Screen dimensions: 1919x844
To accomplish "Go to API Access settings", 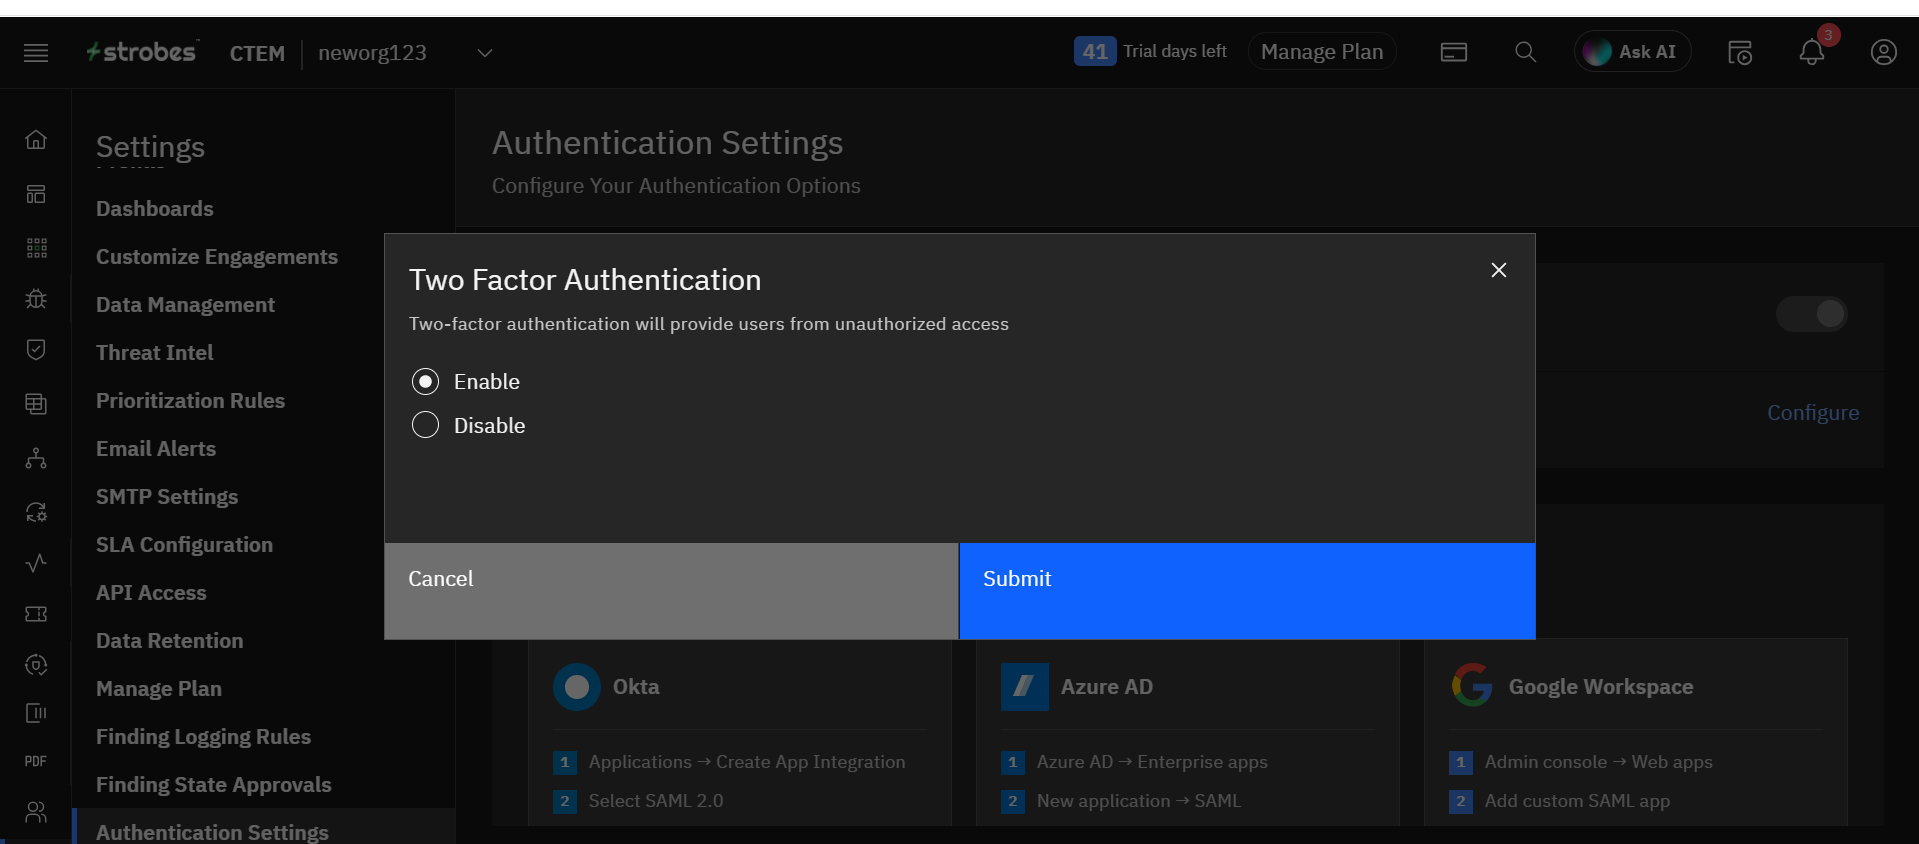I will pyautogui.click(x=151, y=593).
